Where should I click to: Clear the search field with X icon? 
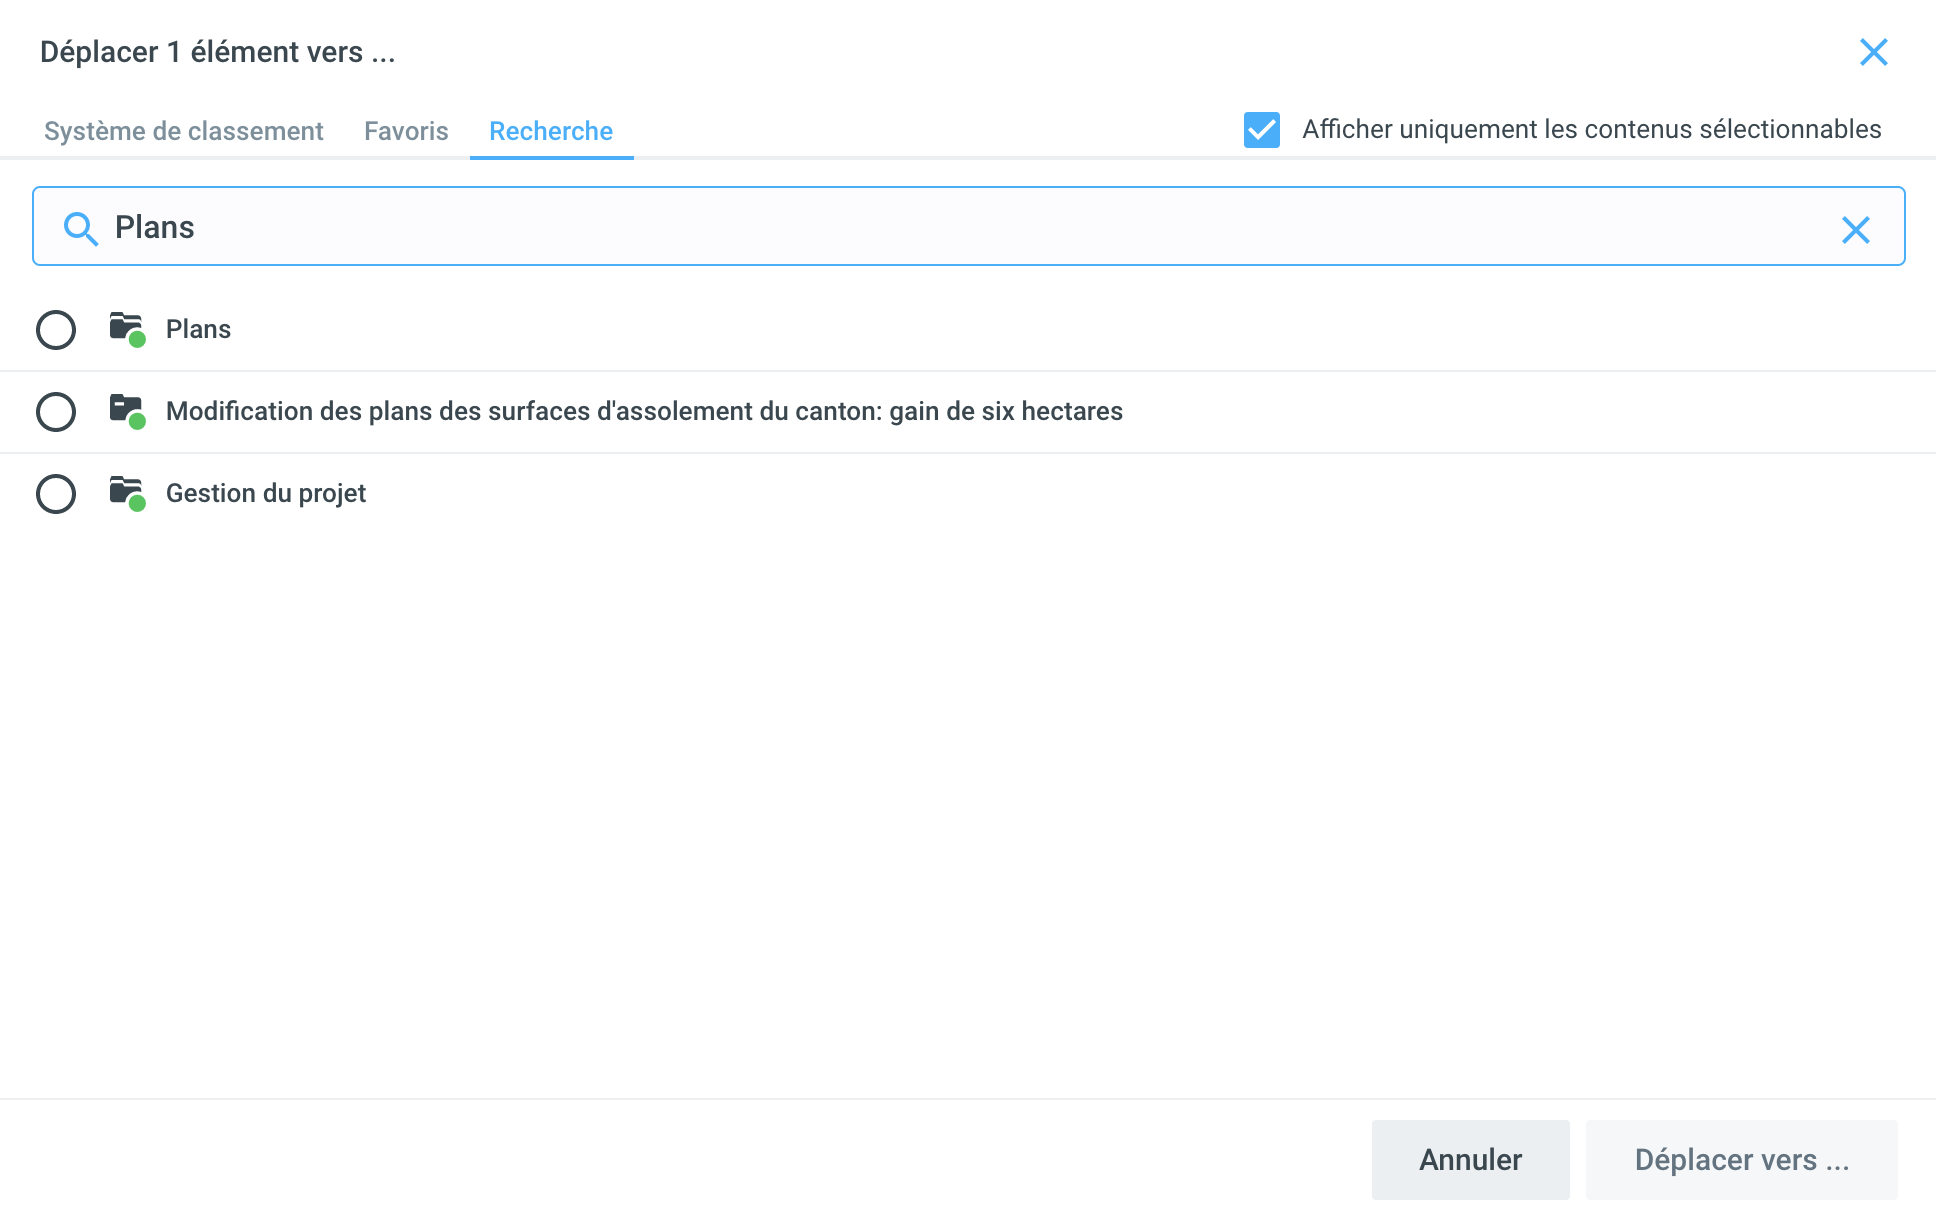(x=1855, y=230)
